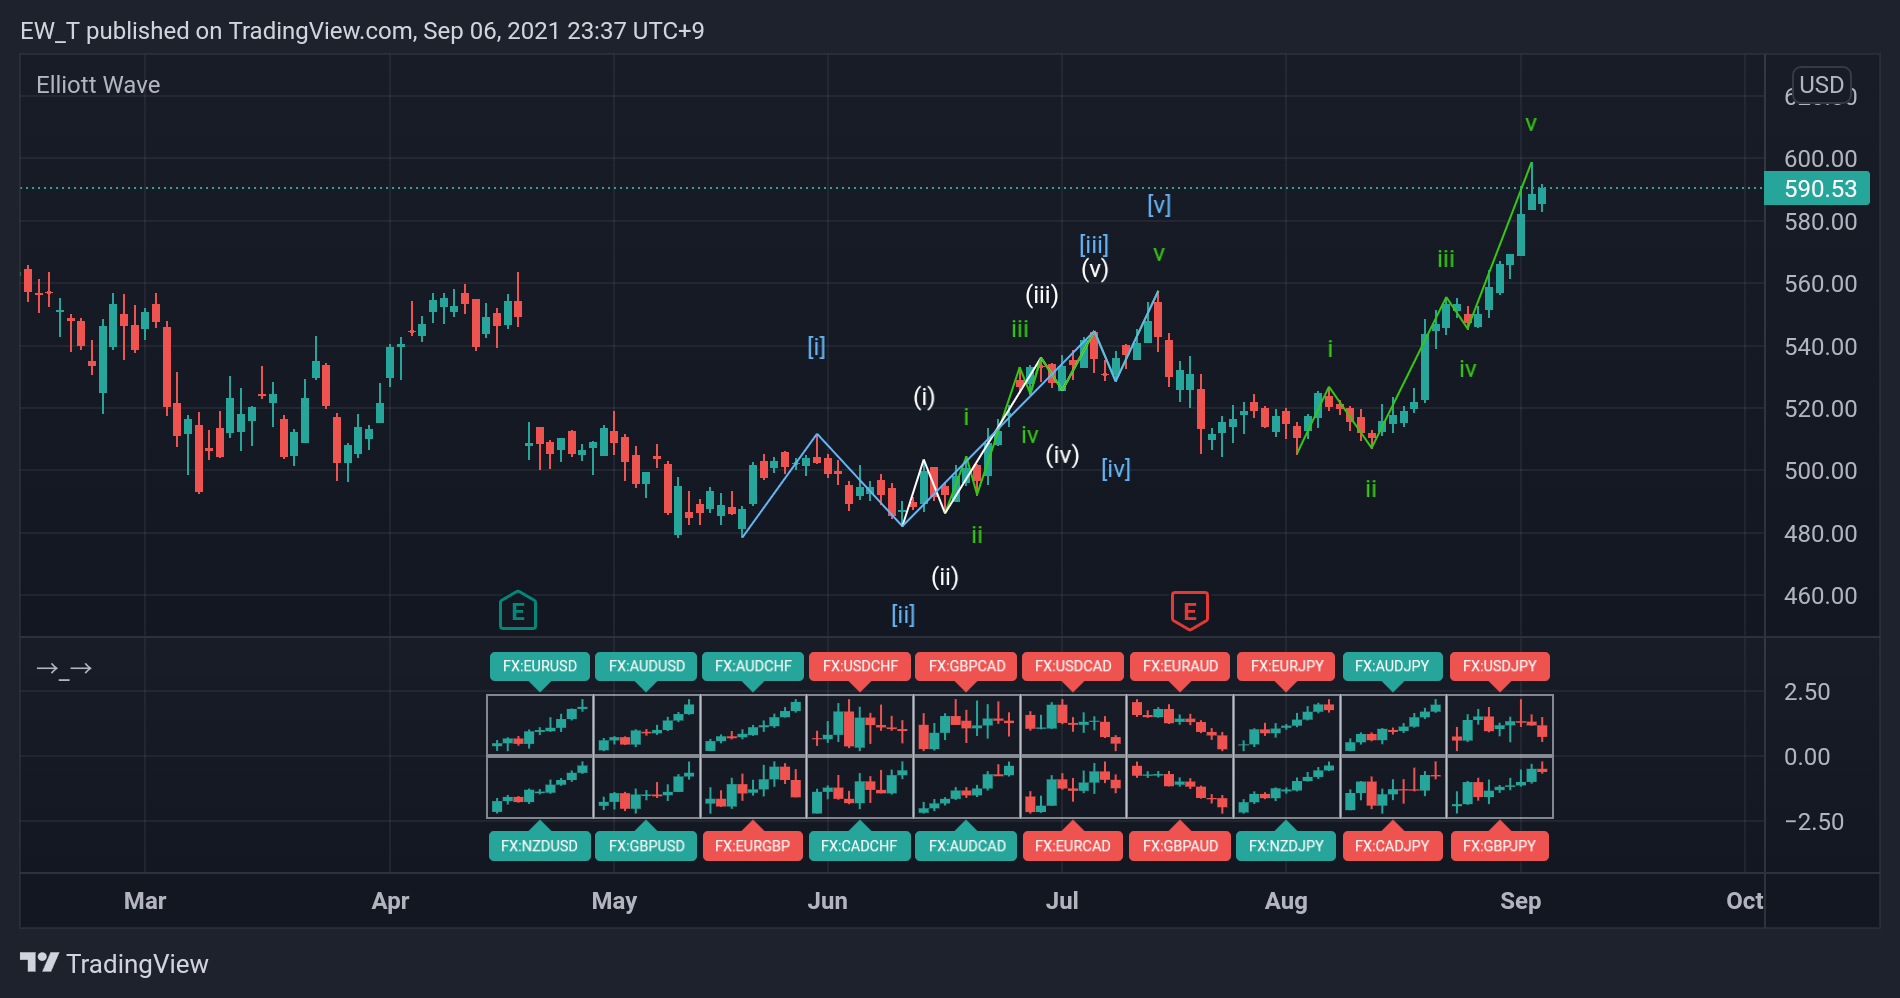The image size is (1900, 998).
Task: Select the FX:EURUSD label
Action: 540,666
